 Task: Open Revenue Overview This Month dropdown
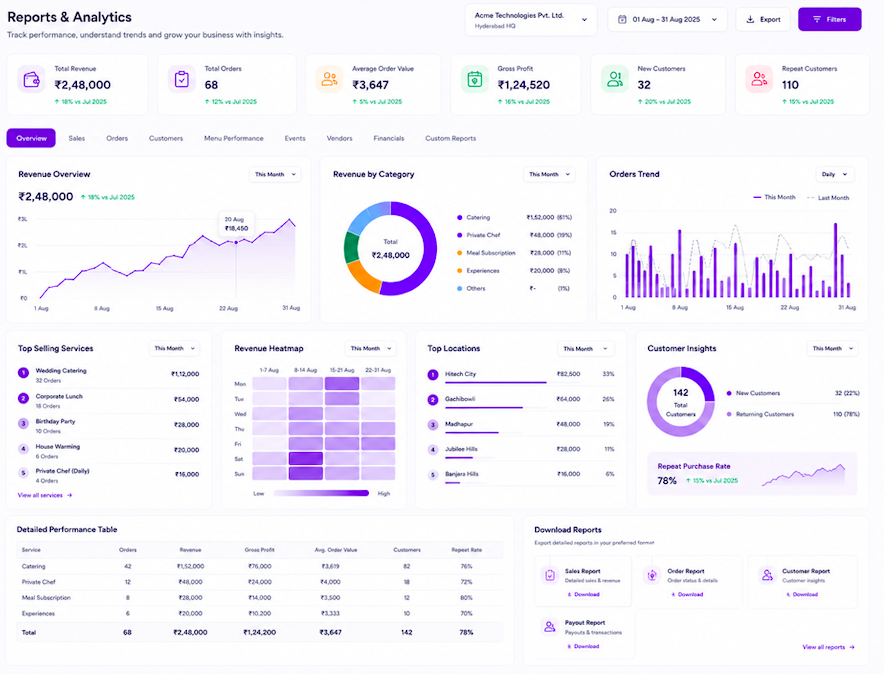[x=275, y=175]
